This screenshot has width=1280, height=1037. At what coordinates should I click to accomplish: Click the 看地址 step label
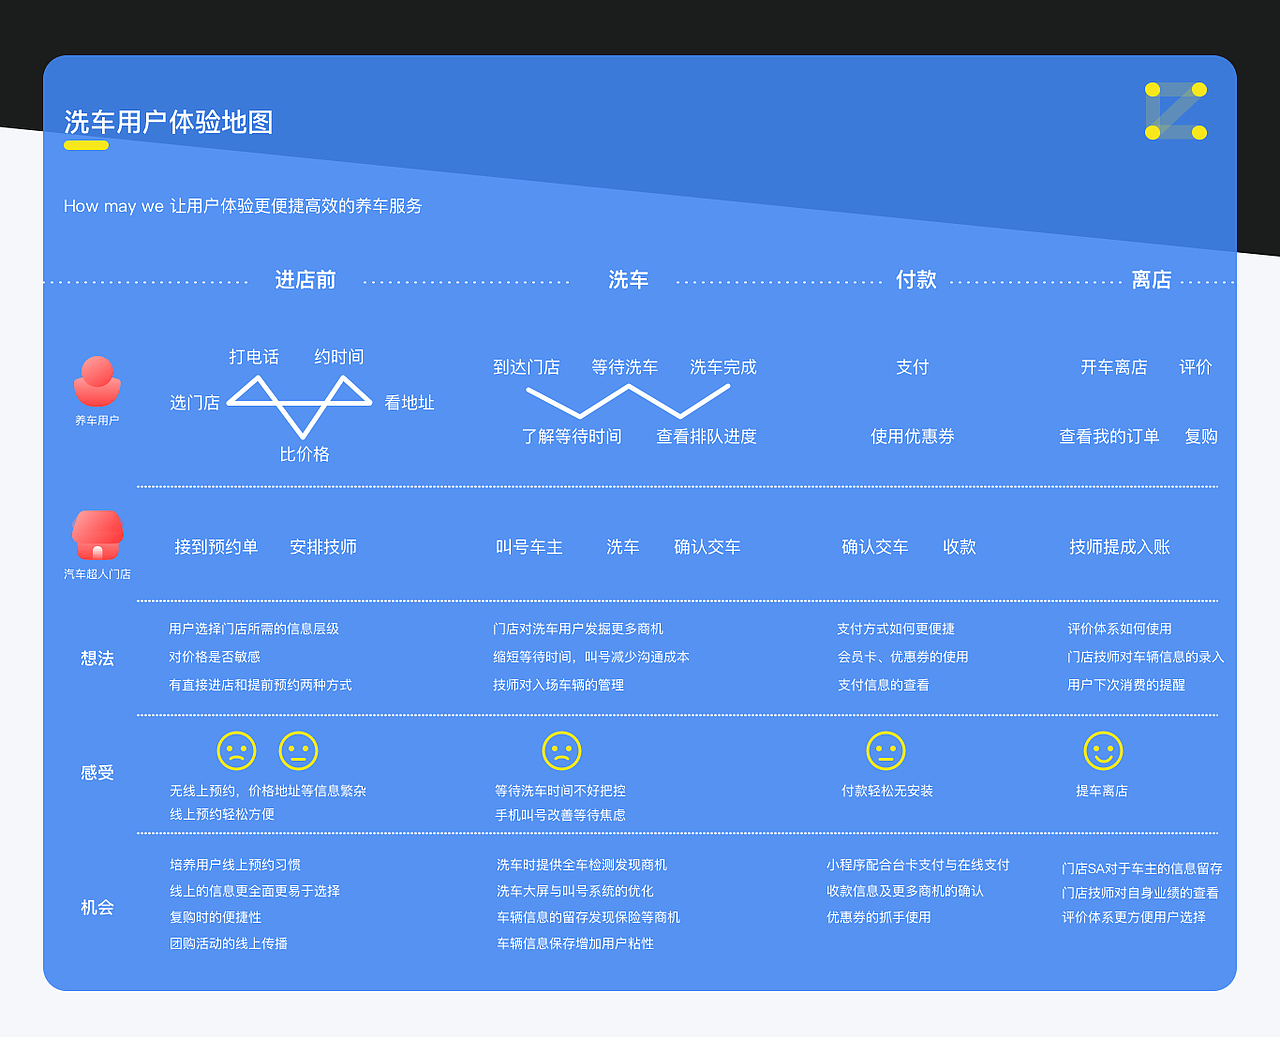click(x=410, y=403)
